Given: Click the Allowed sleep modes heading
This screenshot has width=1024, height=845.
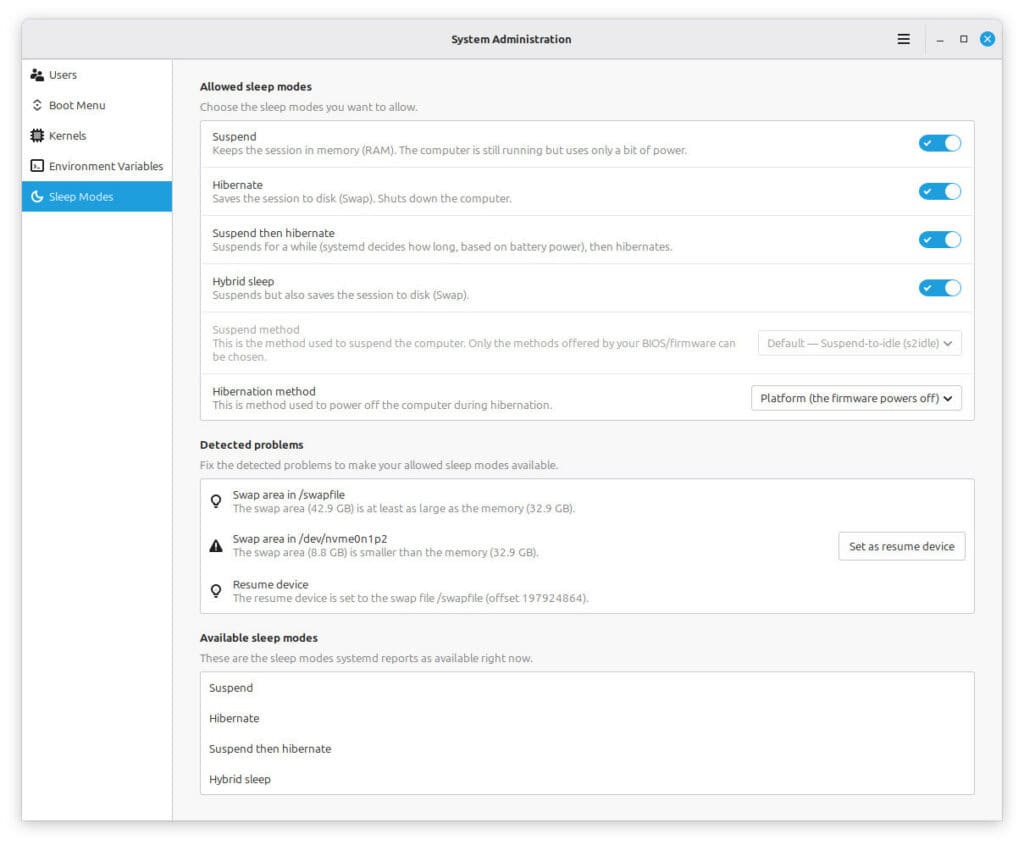Looking at the screenshot, I should click(x=255, y=87).
